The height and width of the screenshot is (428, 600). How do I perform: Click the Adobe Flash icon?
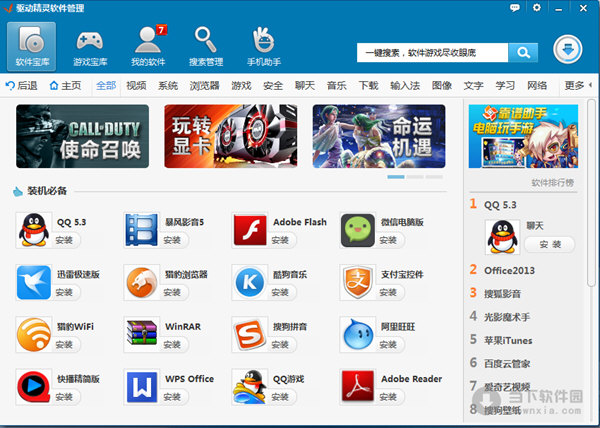(x=250, y=230)
